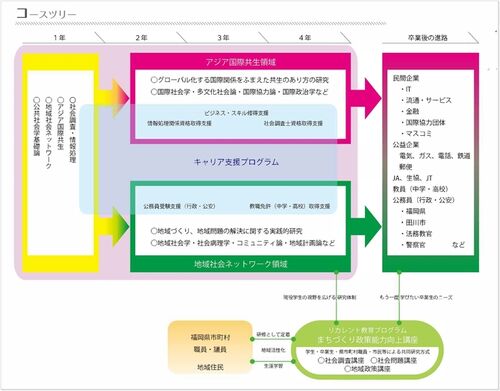Image resolution: width=500 pixels, height=391 pixels.
Task: Click 社会調査士資格取得支援 text
Action: tap(293, 123)
